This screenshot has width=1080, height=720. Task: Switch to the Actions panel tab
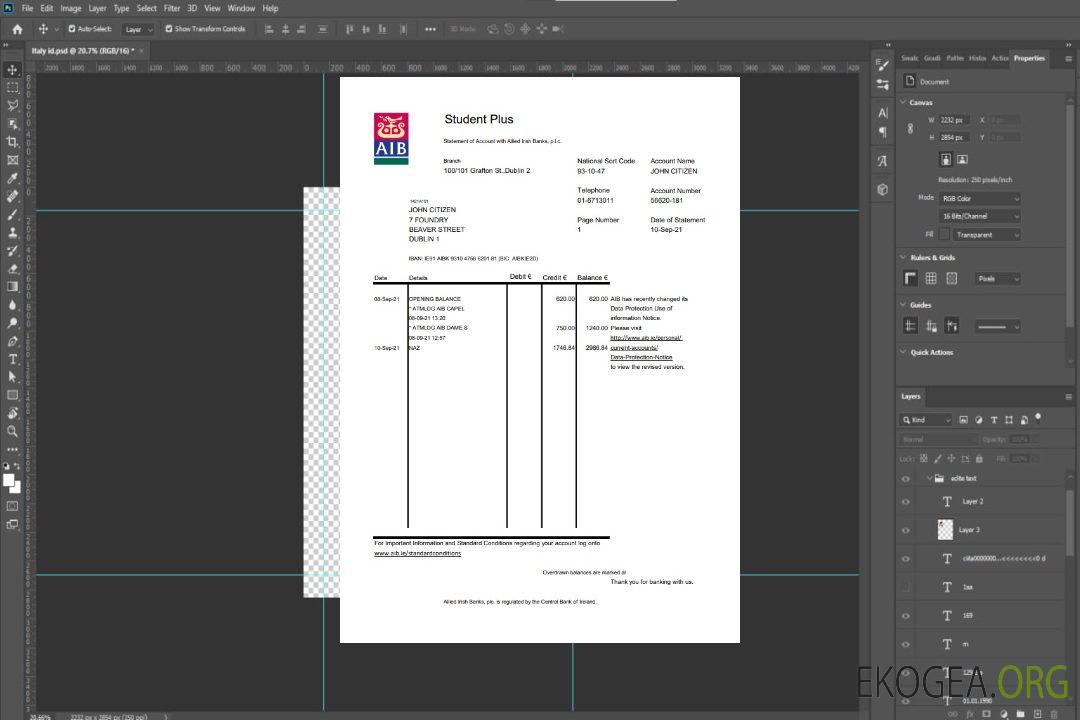pyautogui.click(x=999, y=59)
